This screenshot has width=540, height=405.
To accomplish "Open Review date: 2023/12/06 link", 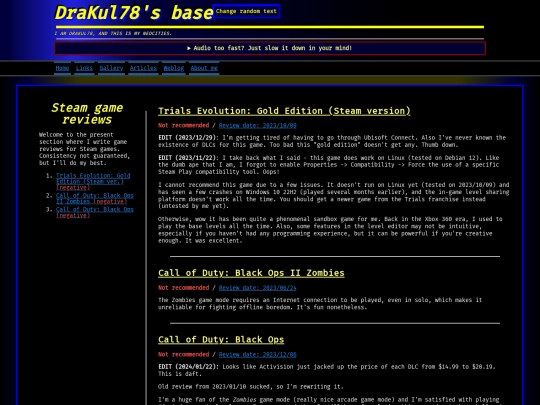I will click(258, 355).
